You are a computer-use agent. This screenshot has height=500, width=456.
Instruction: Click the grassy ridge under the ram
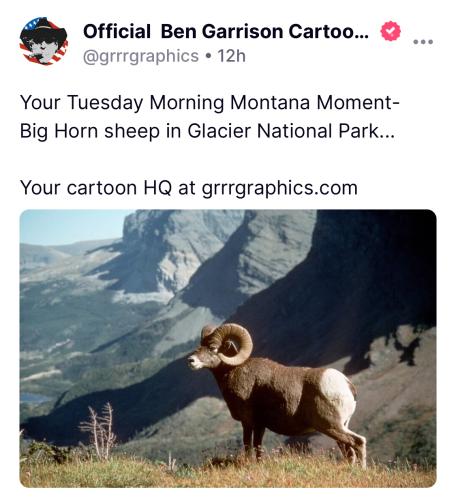tap(228, 472)
